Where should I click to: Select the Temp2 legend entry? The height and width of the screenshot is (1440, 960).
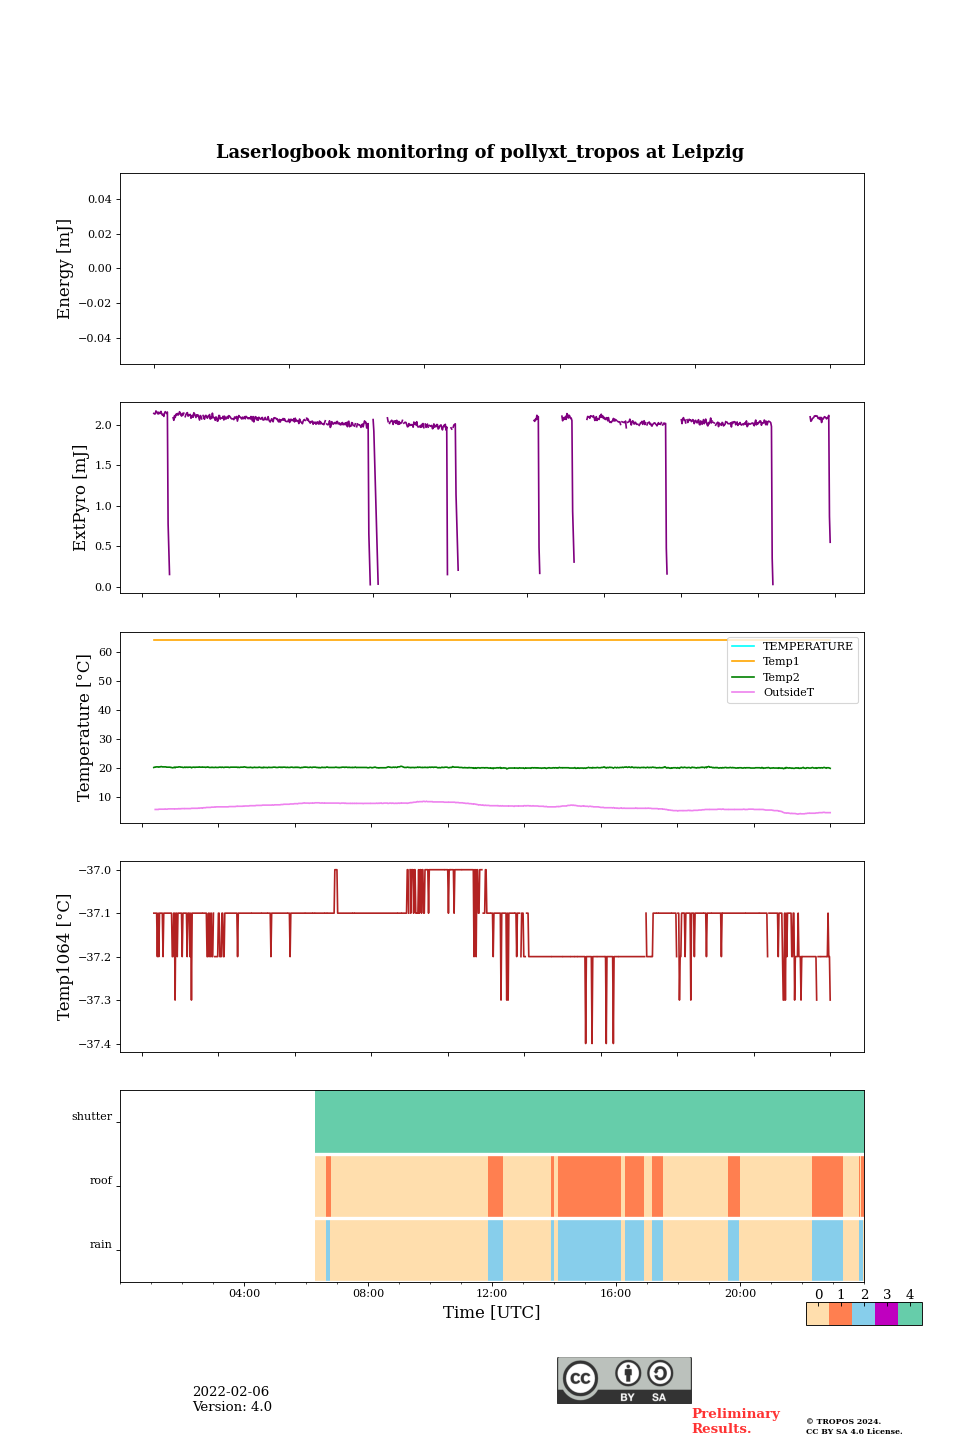pyautogui.click(x=781, y=677)
